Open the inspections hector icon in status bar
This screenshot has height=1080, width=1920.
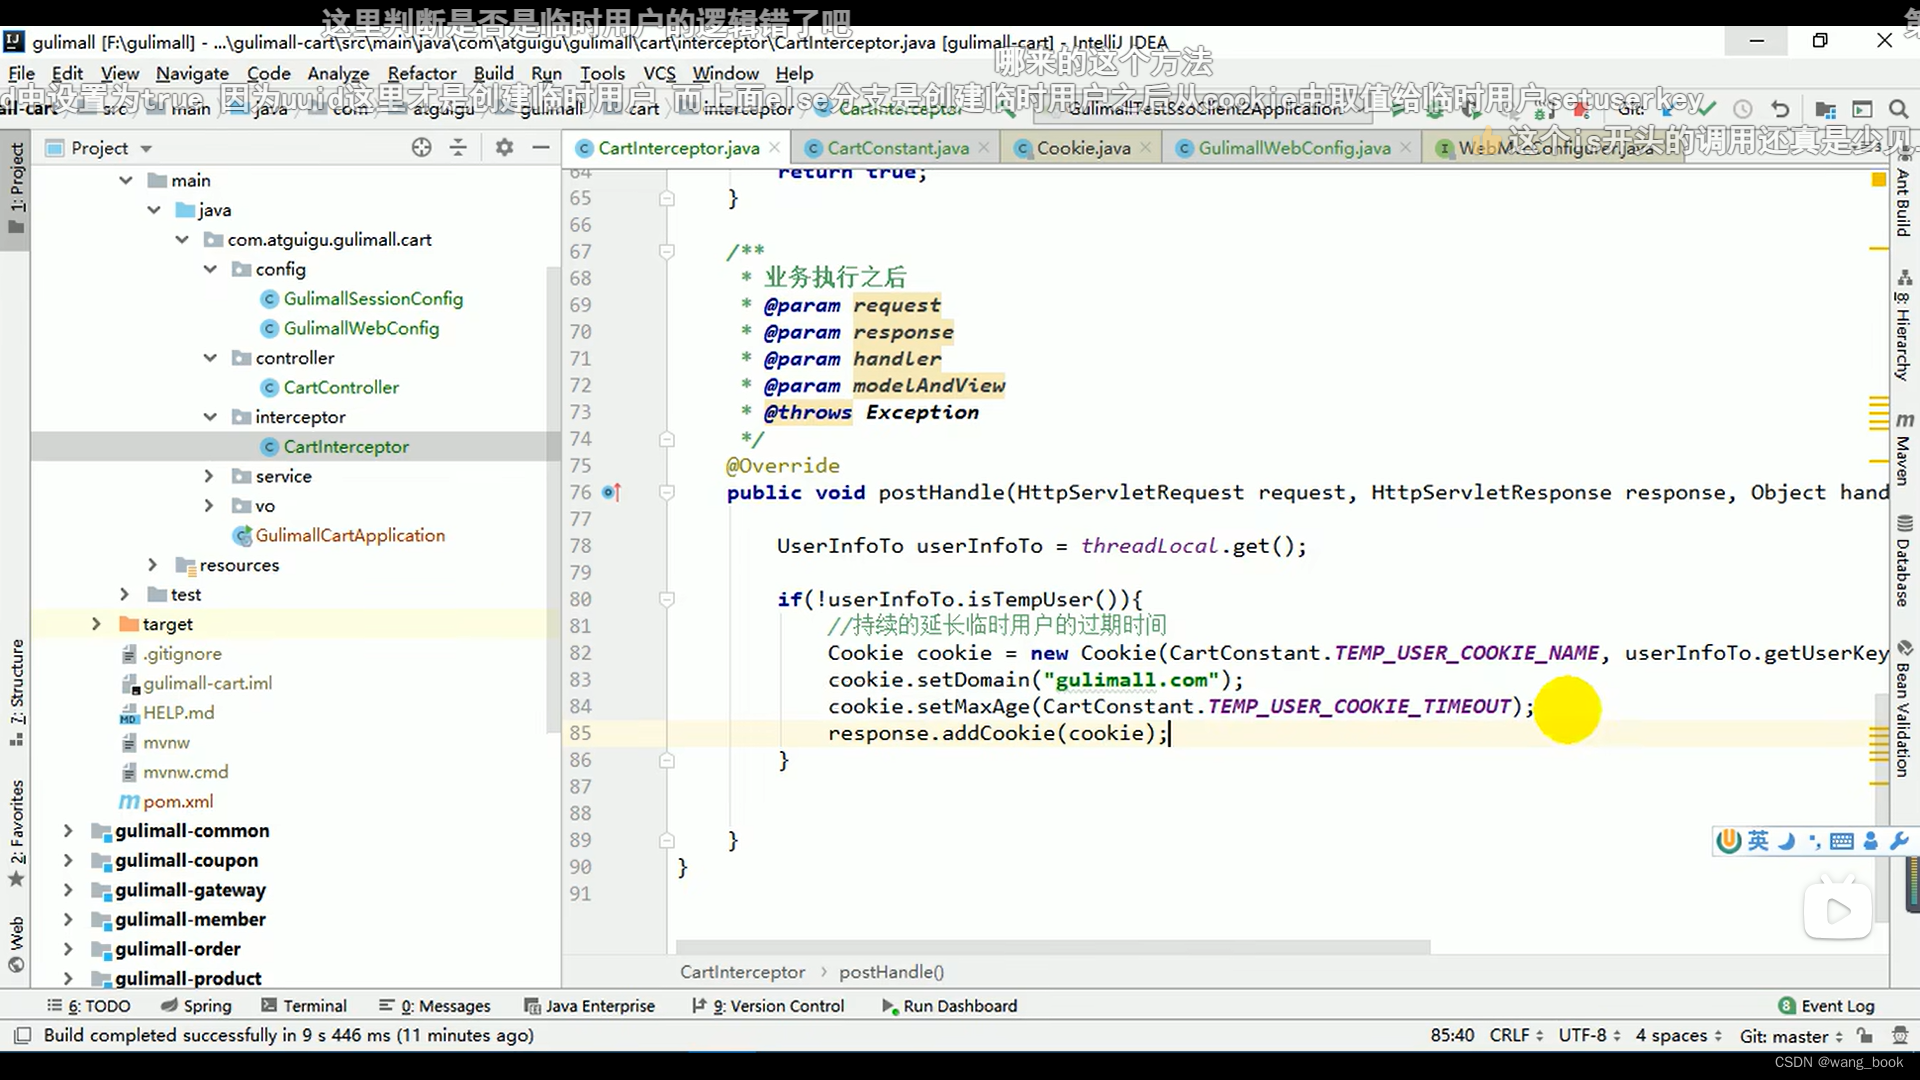click(x=1900, y=1035)
